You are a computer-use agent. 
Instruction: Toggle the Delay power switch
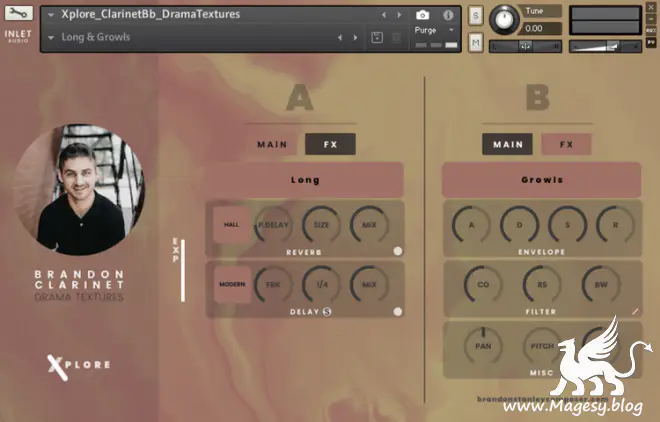(x=397, y=312)
